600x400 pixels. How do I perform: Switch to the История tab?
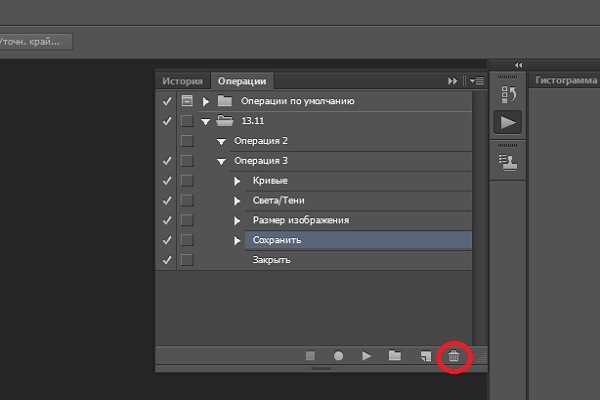(x=183, y=81)
